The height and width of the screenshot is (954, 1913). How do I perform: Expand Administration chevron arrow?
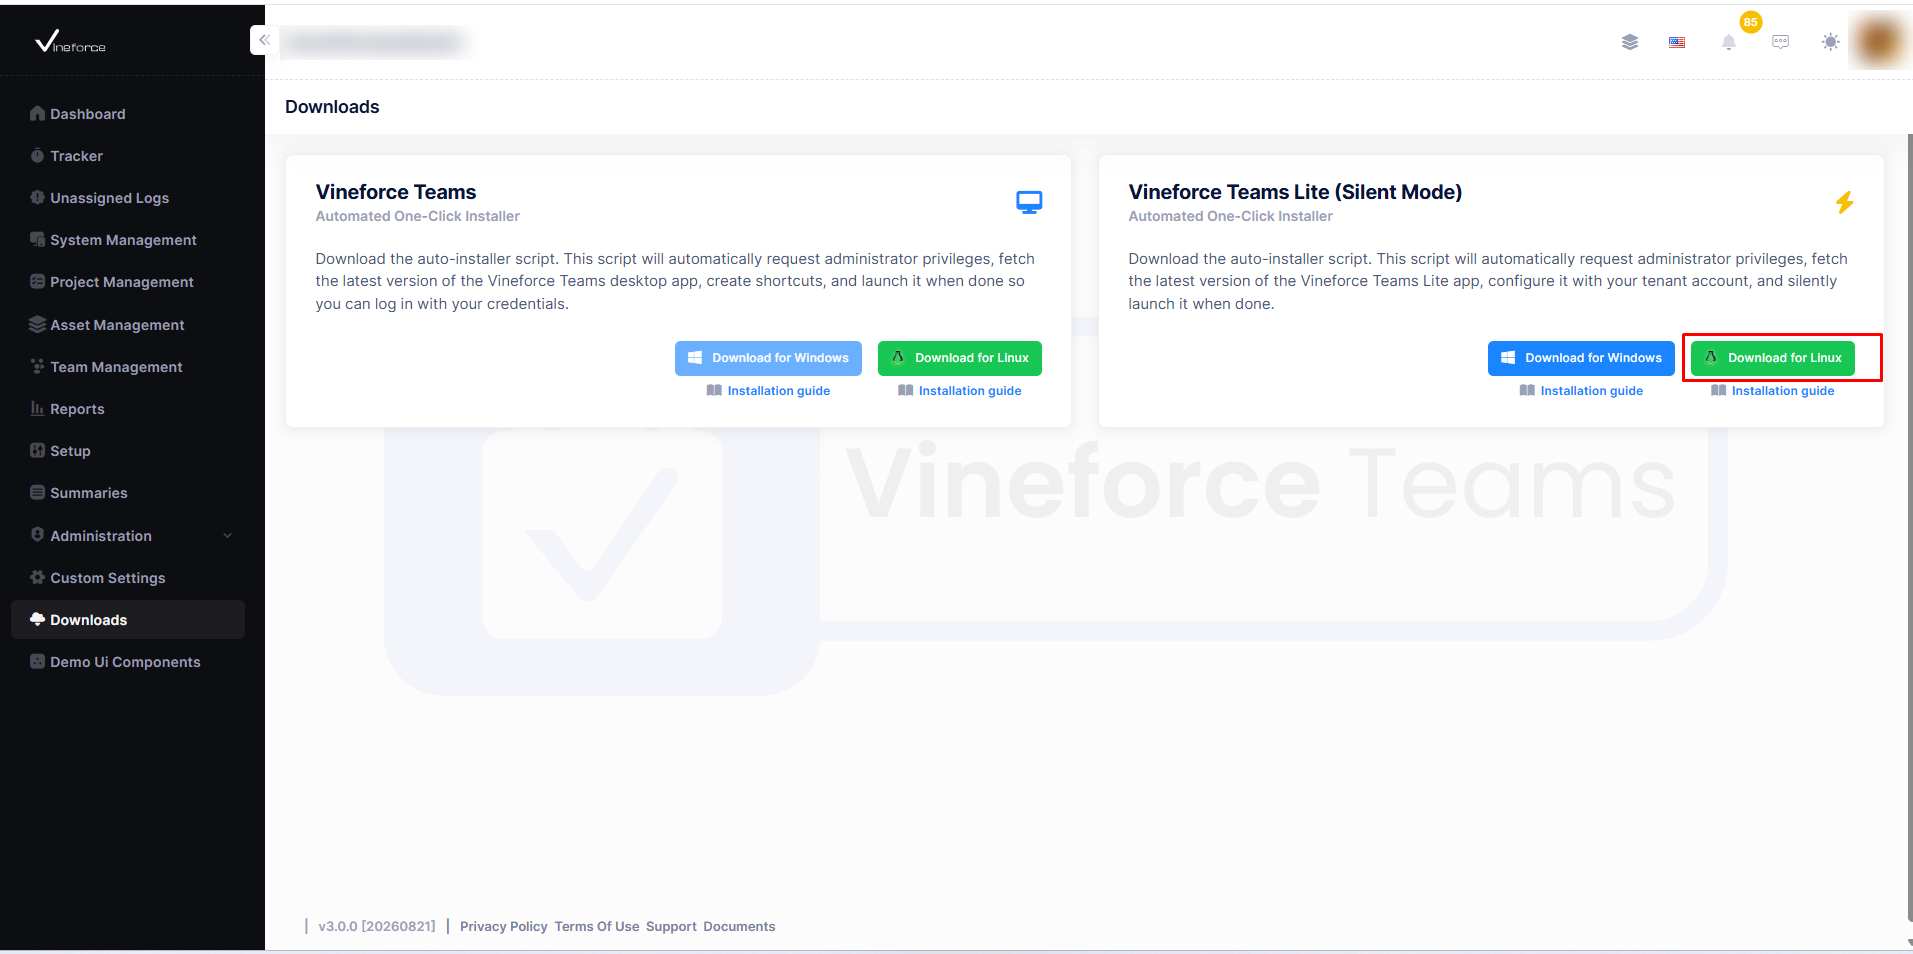227,536
